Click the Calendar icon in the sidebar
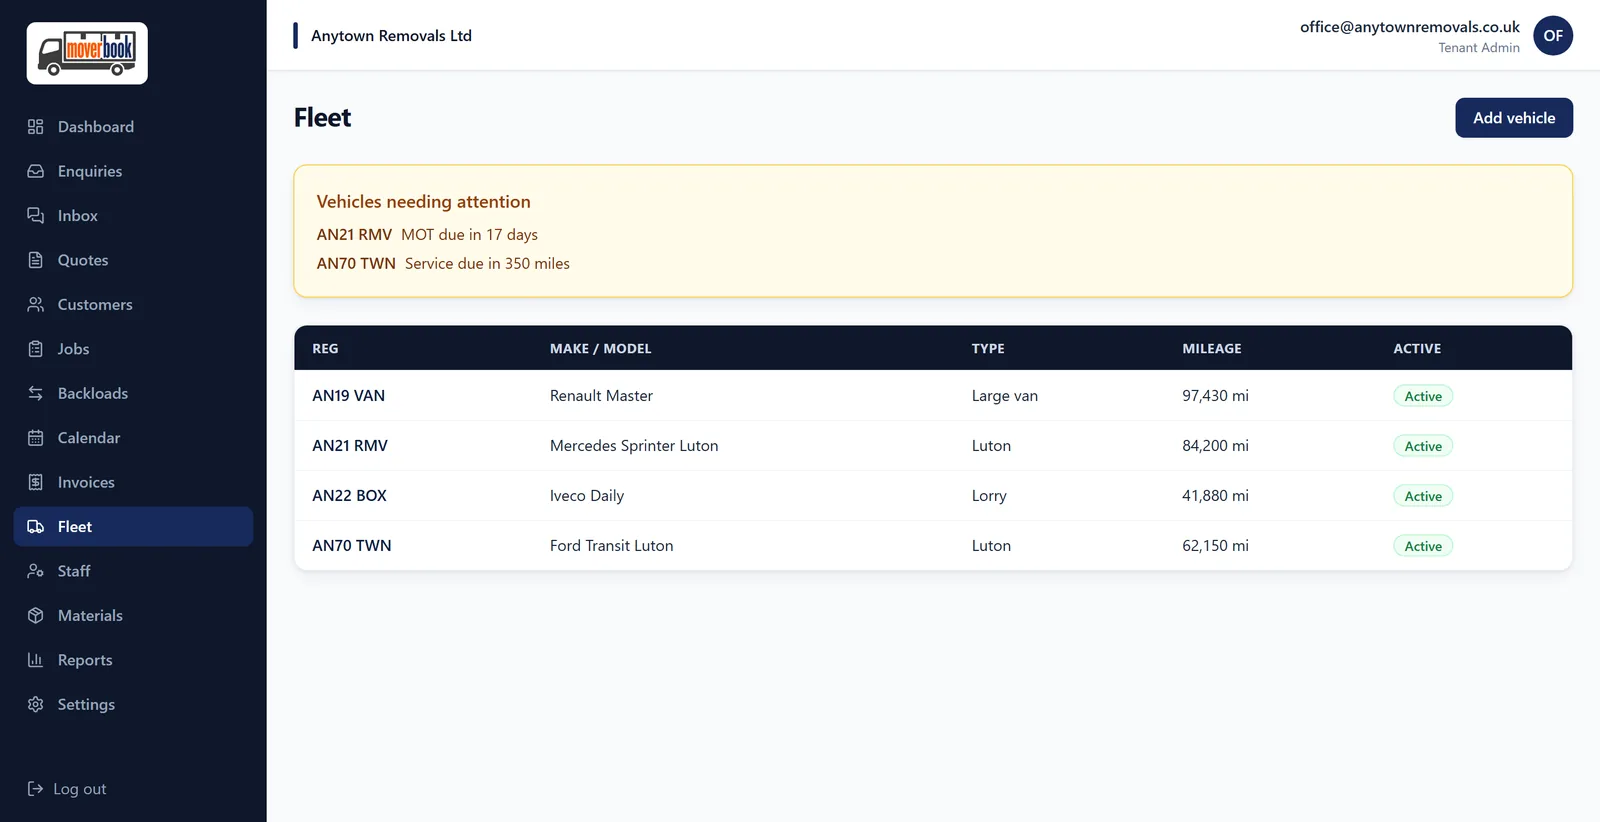1600x822 pixels. tap(36, 438)
